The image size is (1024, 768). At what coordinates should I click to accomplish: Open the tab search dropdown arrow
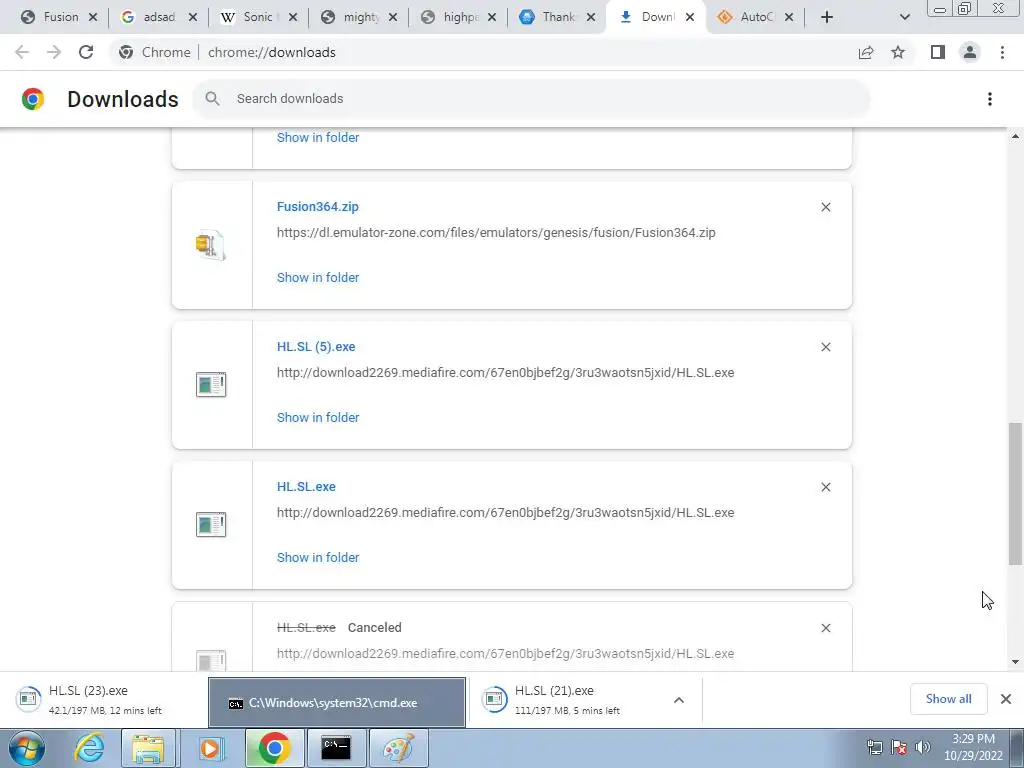(x=904, y=17)
